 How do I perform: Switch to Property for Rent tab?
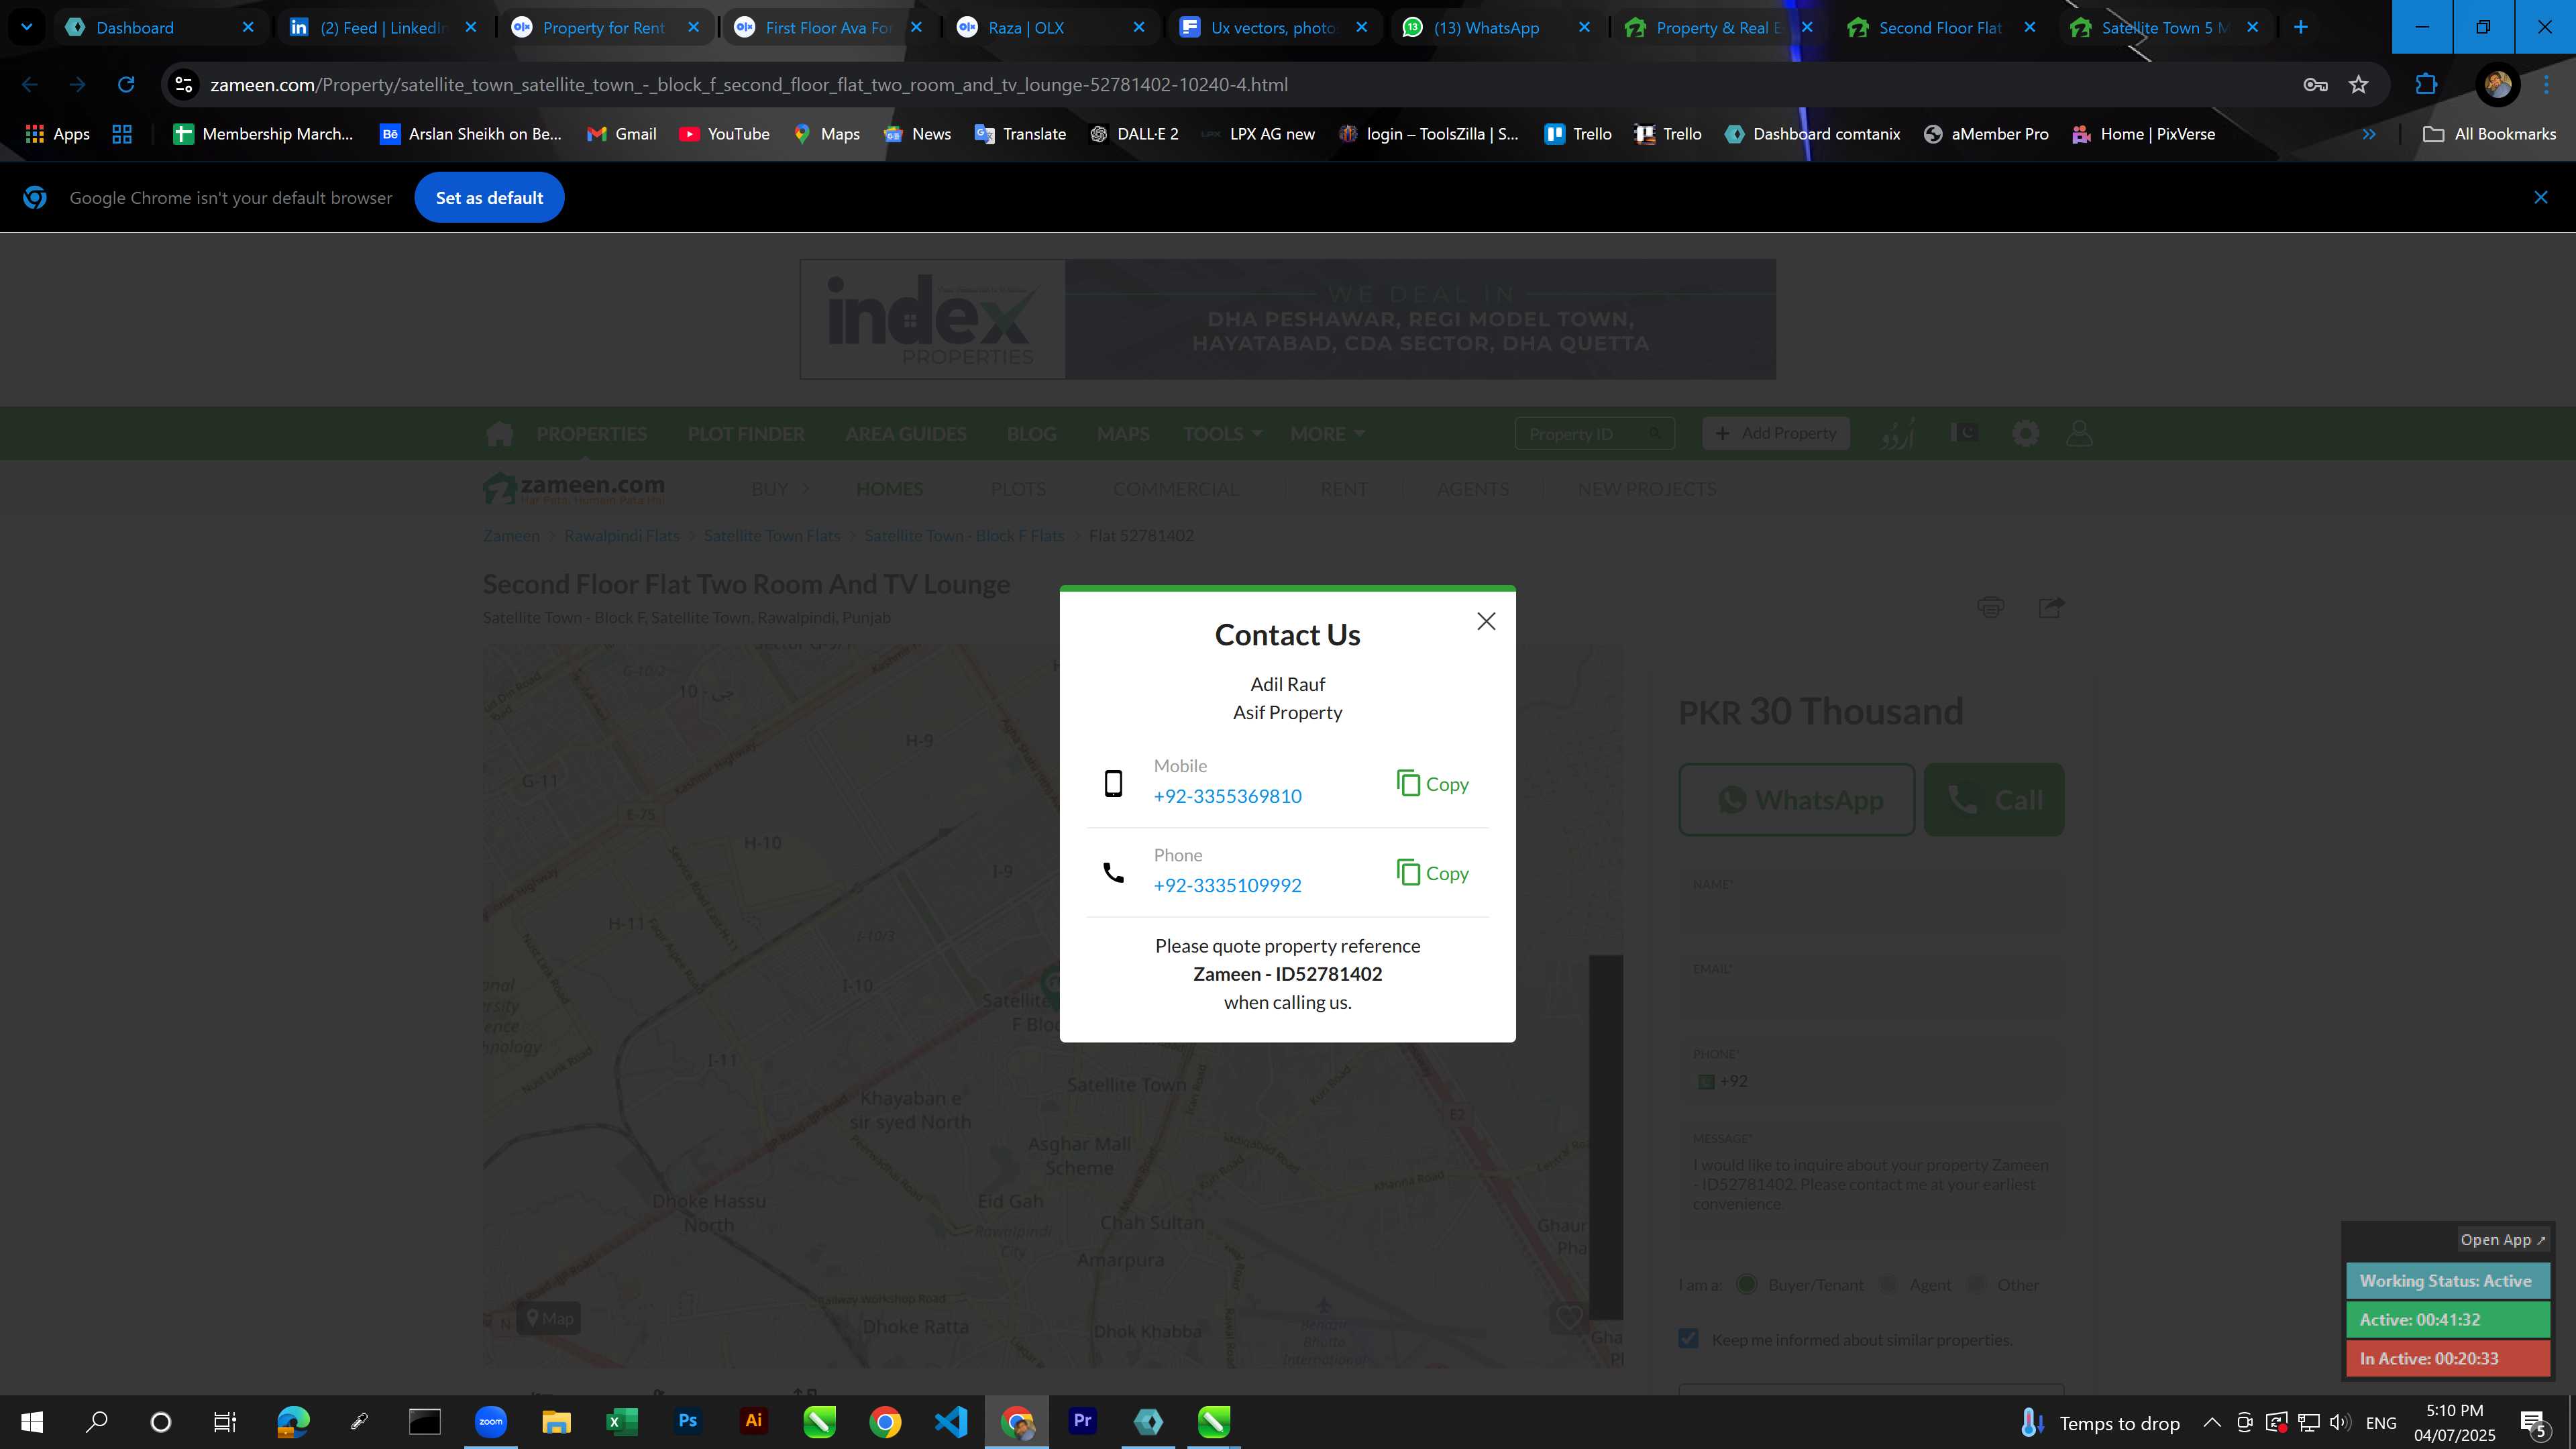[605, 27]
